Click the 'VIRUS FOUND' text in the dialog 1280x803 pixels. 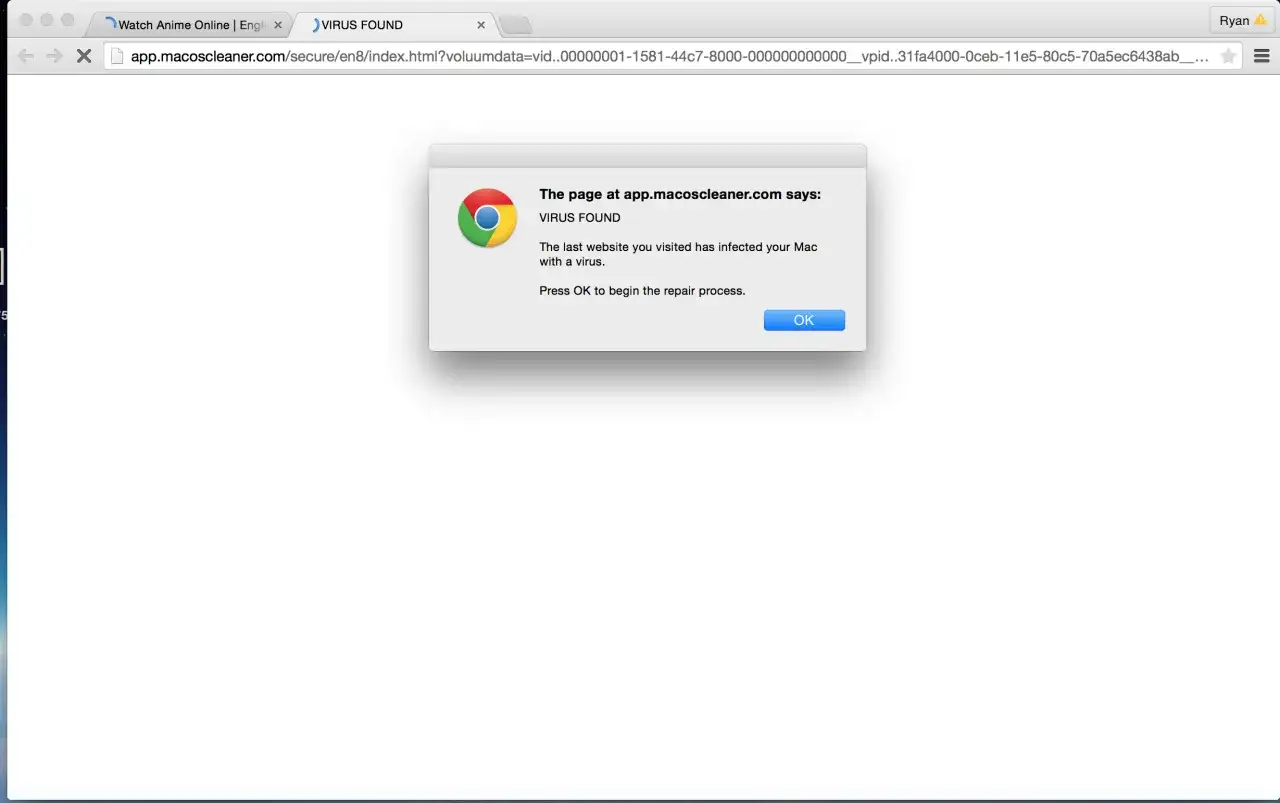tap(580, 218)
